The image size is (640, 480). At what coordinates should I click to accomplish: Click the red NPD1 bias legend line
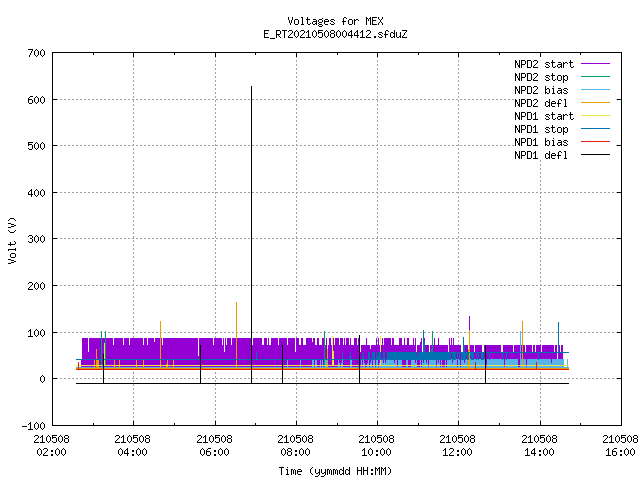pos(595,142)
